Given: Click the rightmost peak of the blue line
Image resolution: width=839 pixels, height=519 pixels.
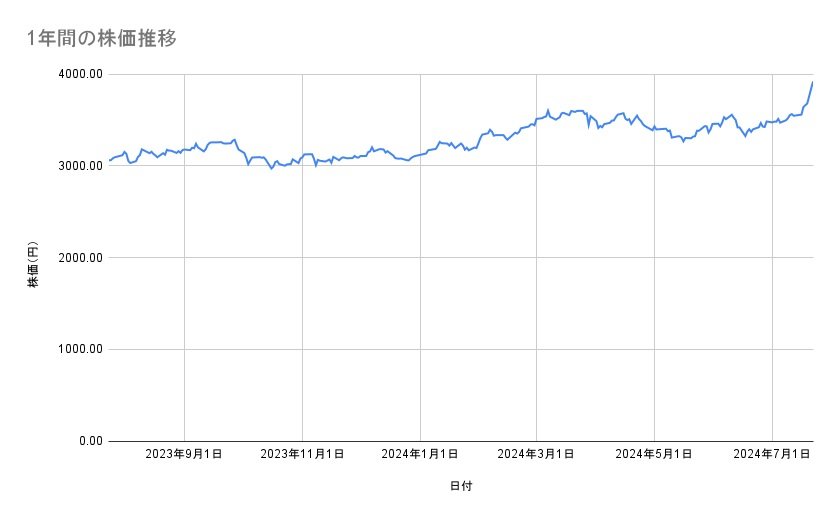Looking at the screenshot, I should coord(812,82).
